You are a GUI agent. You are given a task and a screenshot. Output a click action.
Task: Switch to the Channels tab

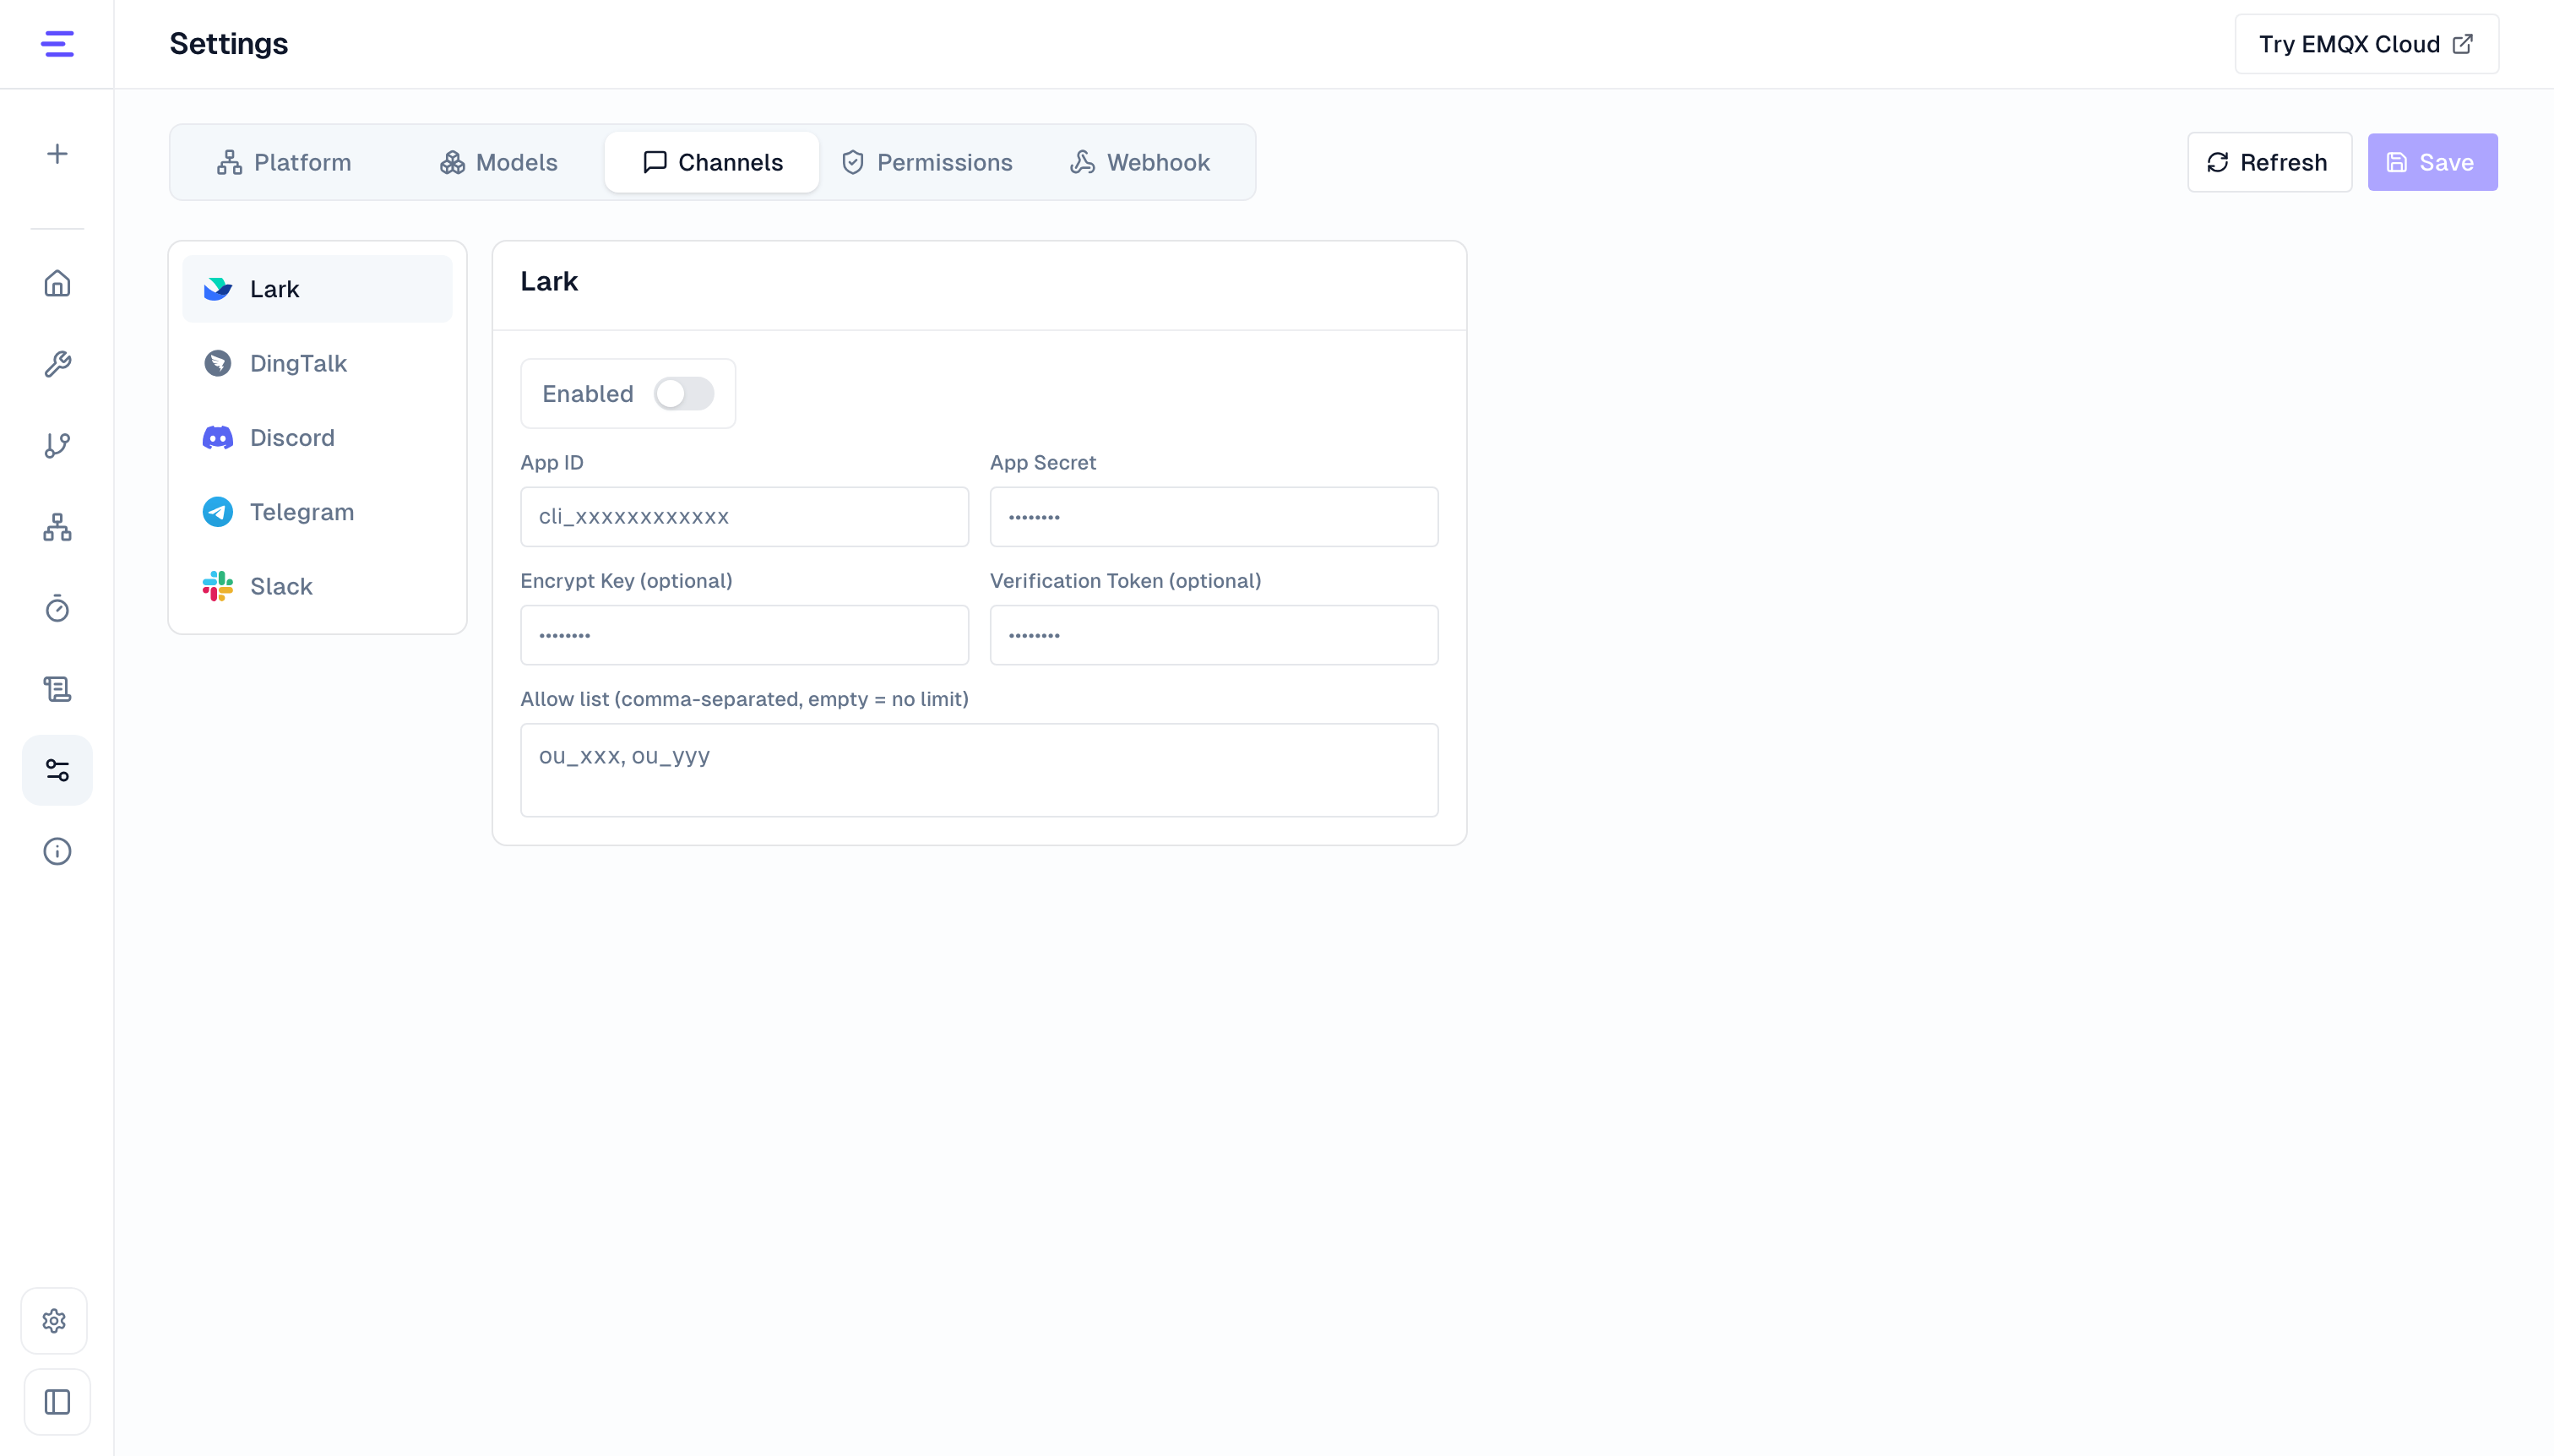tap(712, 163)
